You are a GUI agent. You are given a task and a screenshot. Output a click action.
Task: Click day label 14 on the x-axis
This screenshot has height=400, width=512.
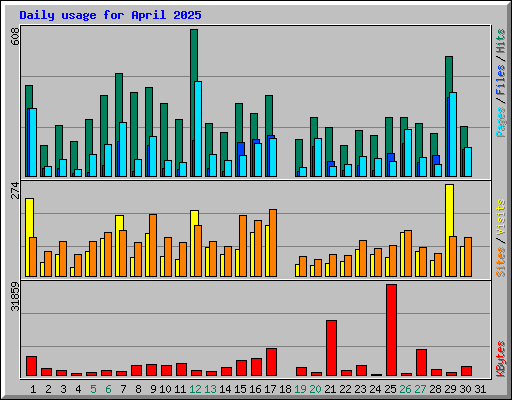[x=225, y=389]
